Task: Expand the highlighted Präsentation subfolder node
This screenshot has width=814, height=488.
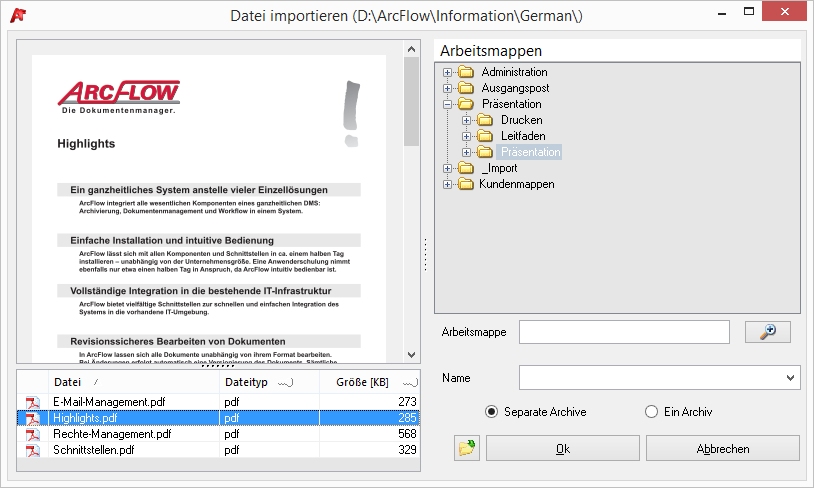Action: 466,153
